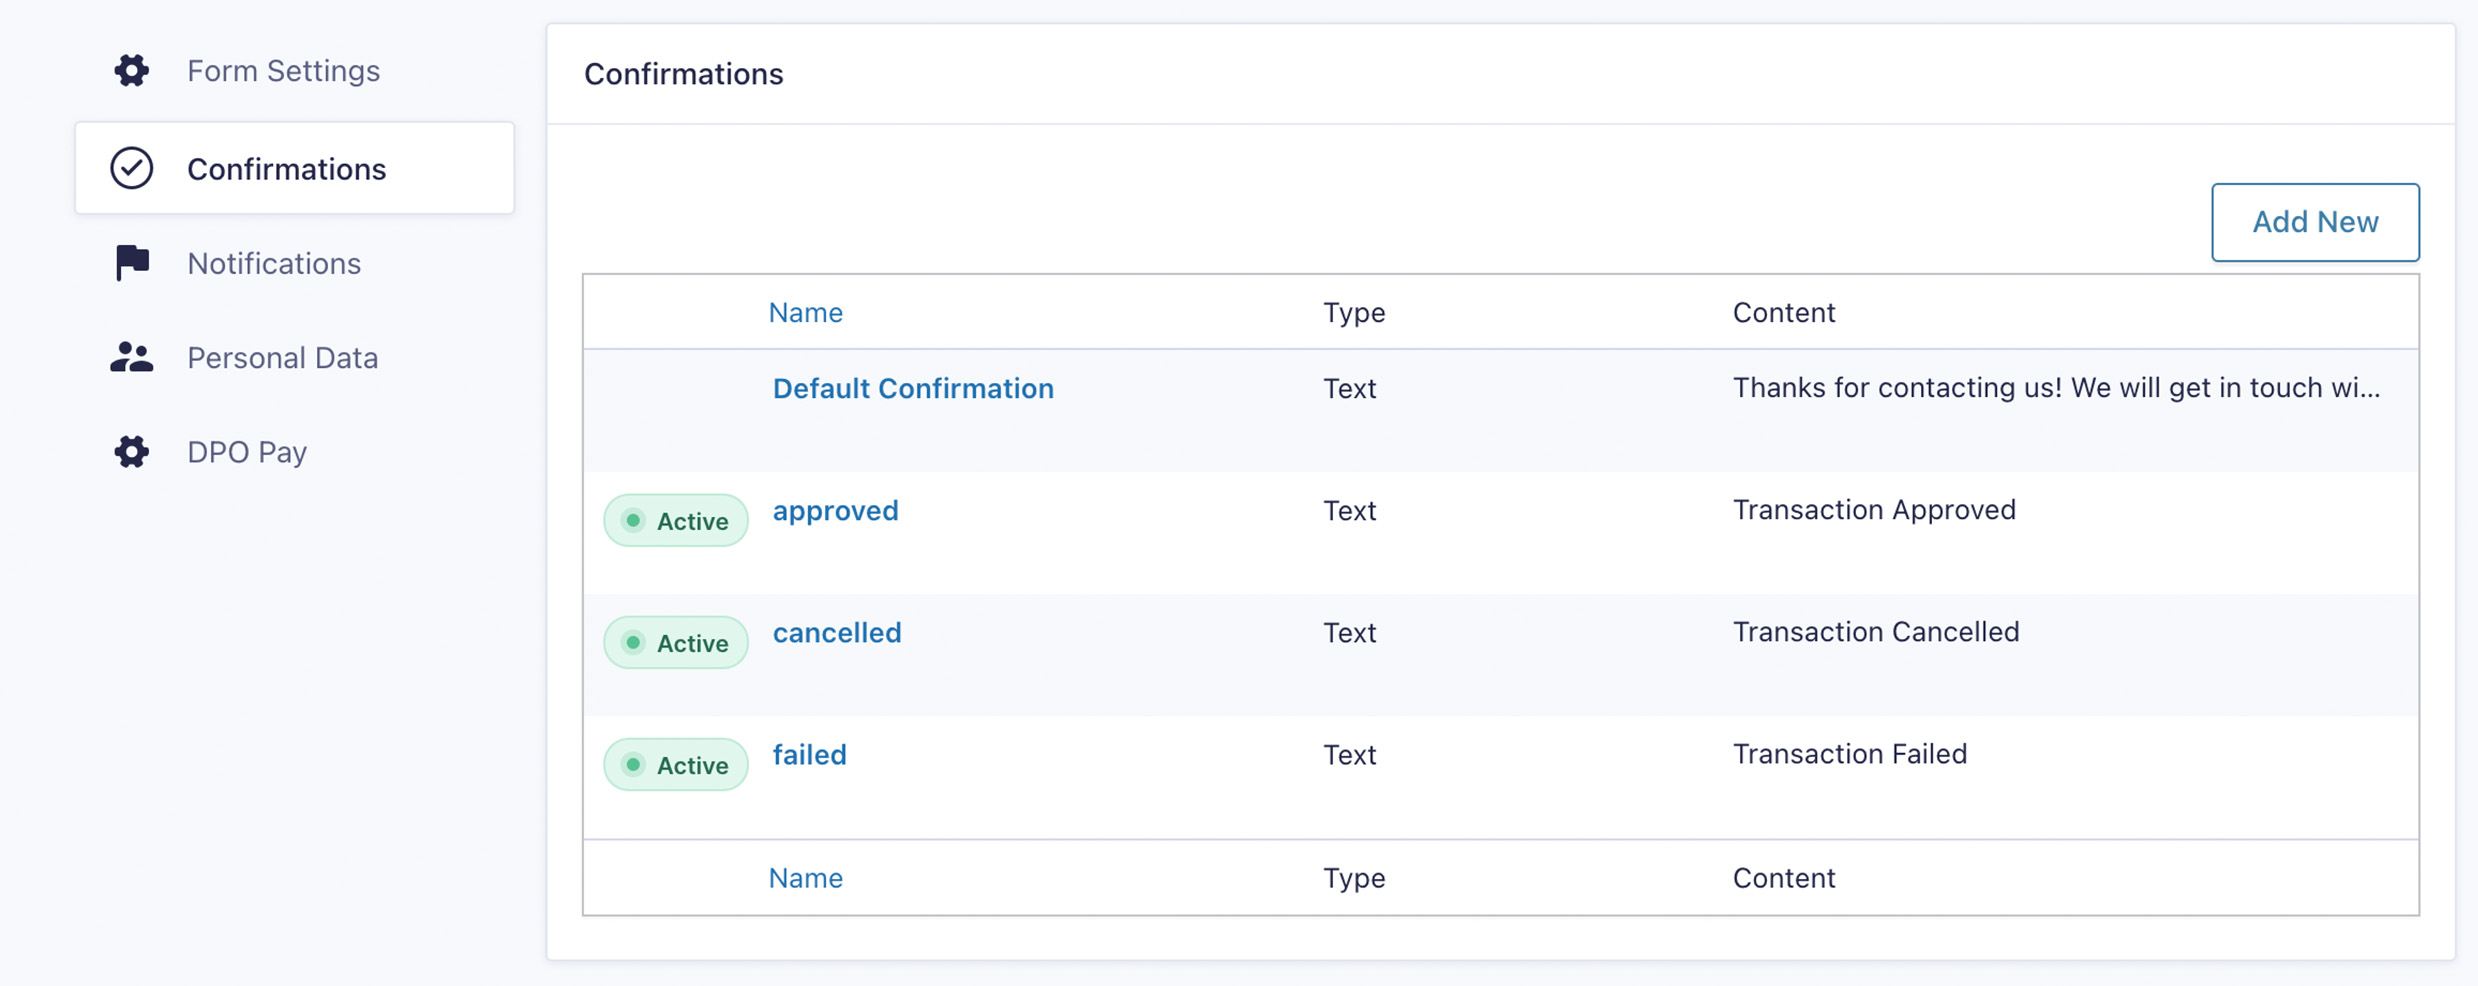Screen dimensions: 2478x986
Task: Open the approved confirmation
Action: coord(836,511)
